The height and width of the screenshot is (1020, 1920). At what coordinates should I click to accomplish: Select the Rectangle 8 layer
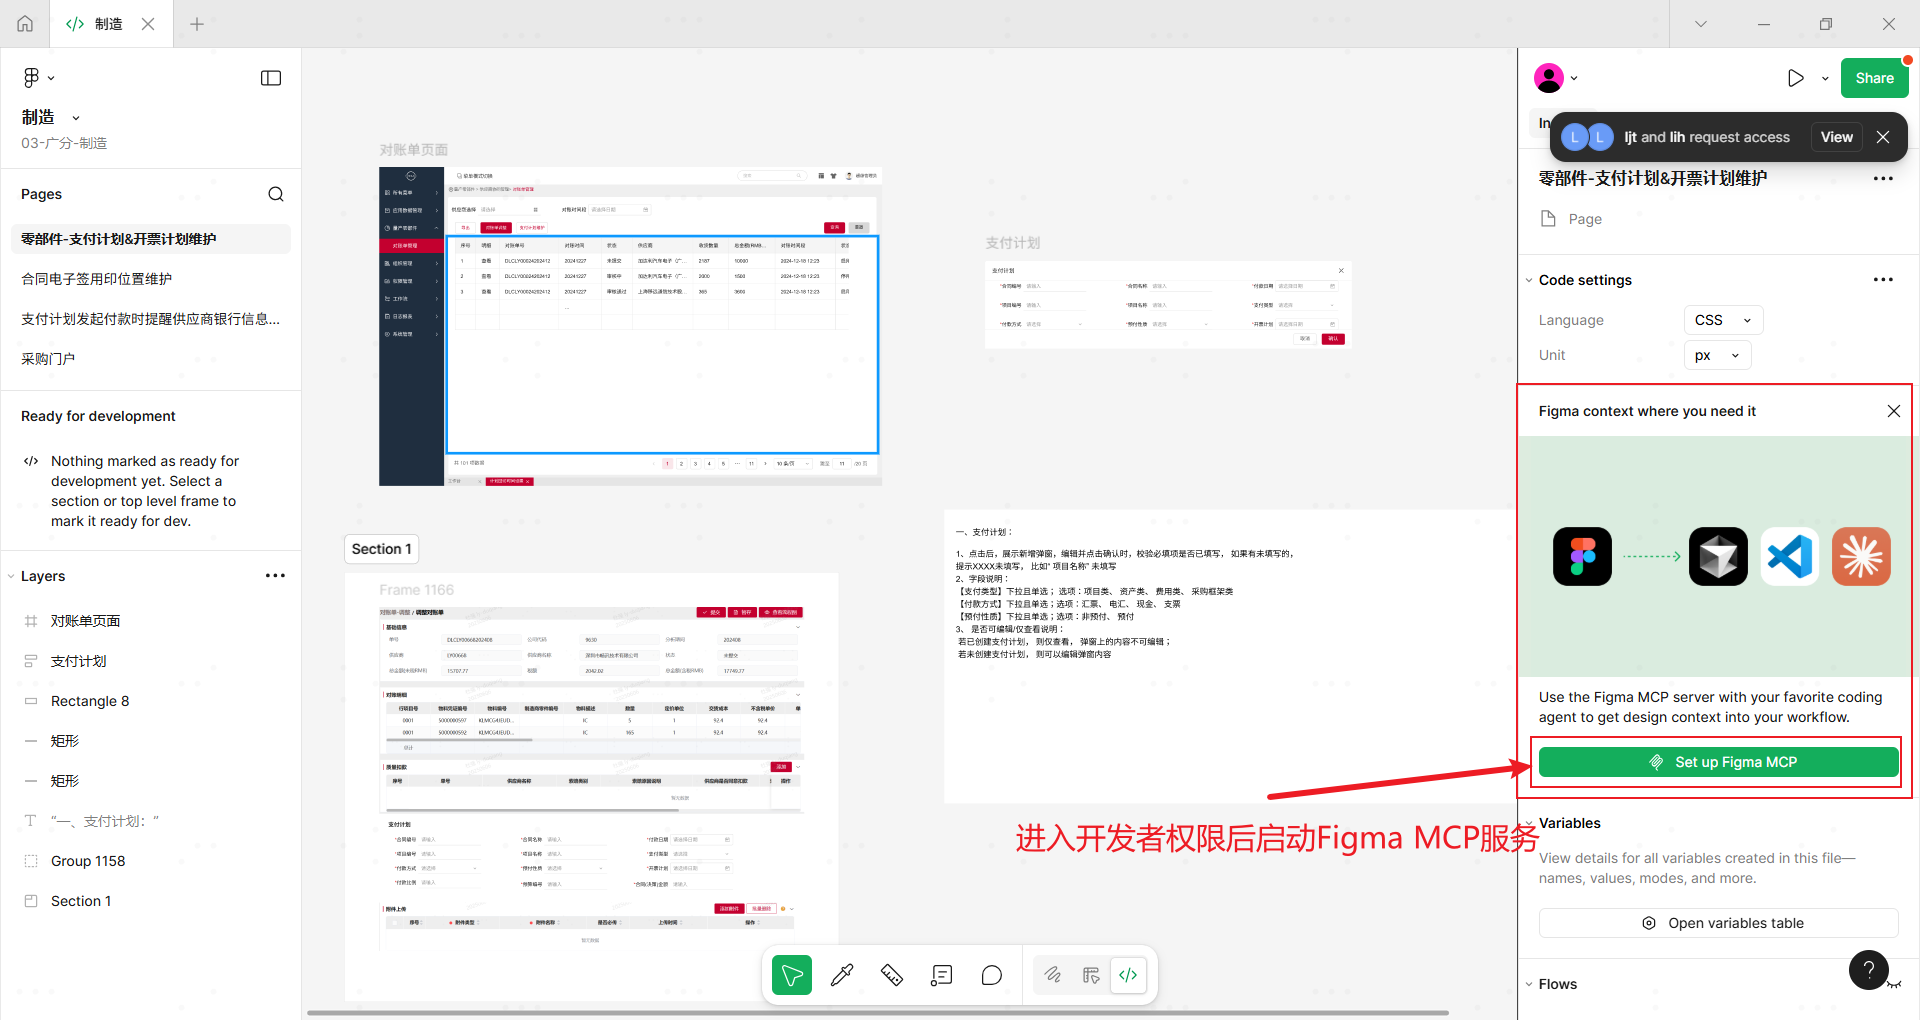[90, 701]
